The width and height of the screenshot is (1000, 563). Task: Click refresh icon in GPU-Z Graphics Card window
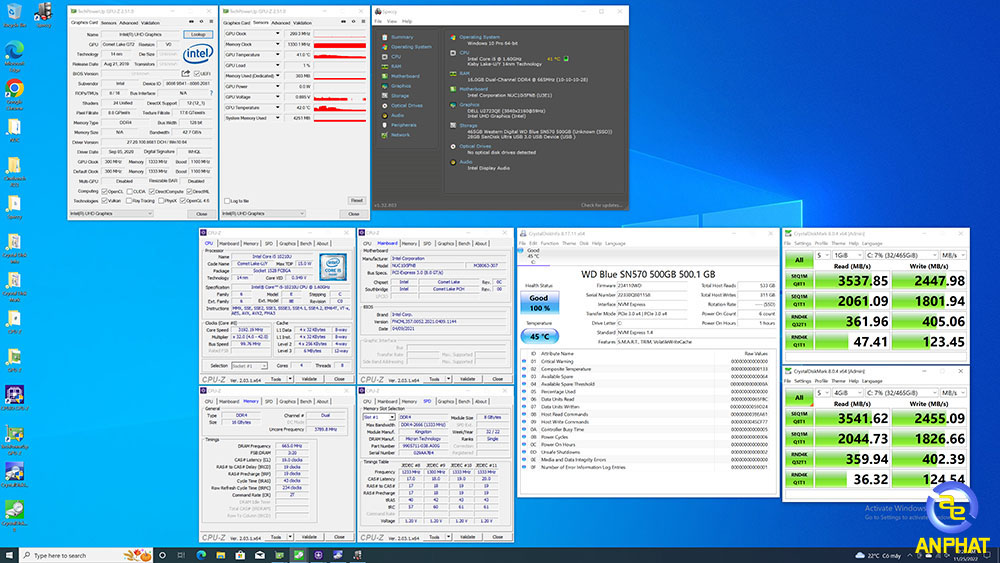point(202,22)
